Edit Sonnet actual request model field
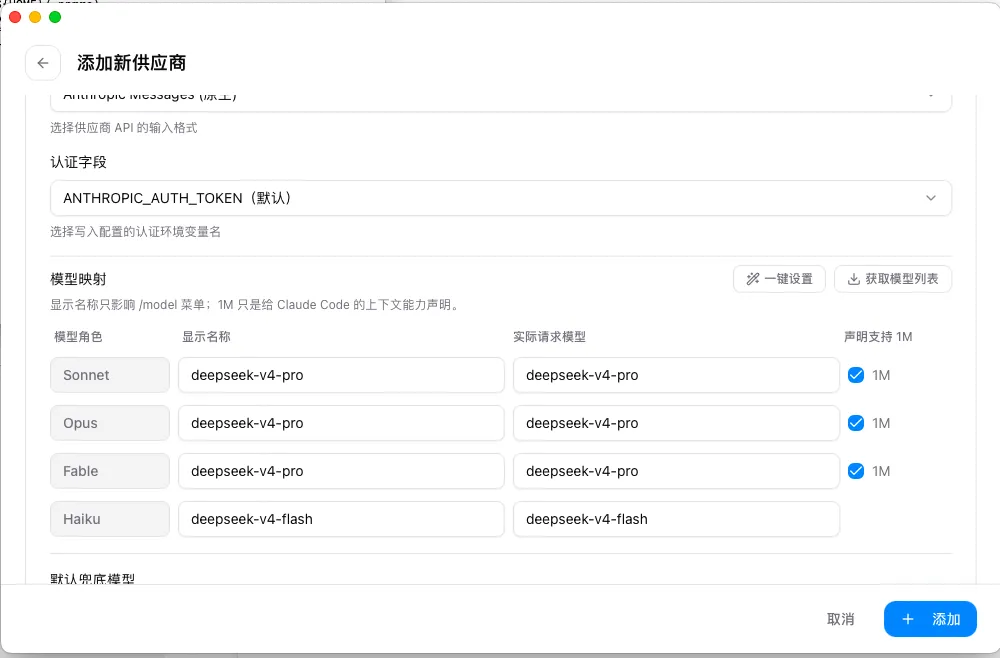The width and height of the screenshot is (1000, 658). pyautogui.click(x=676, y=375)
